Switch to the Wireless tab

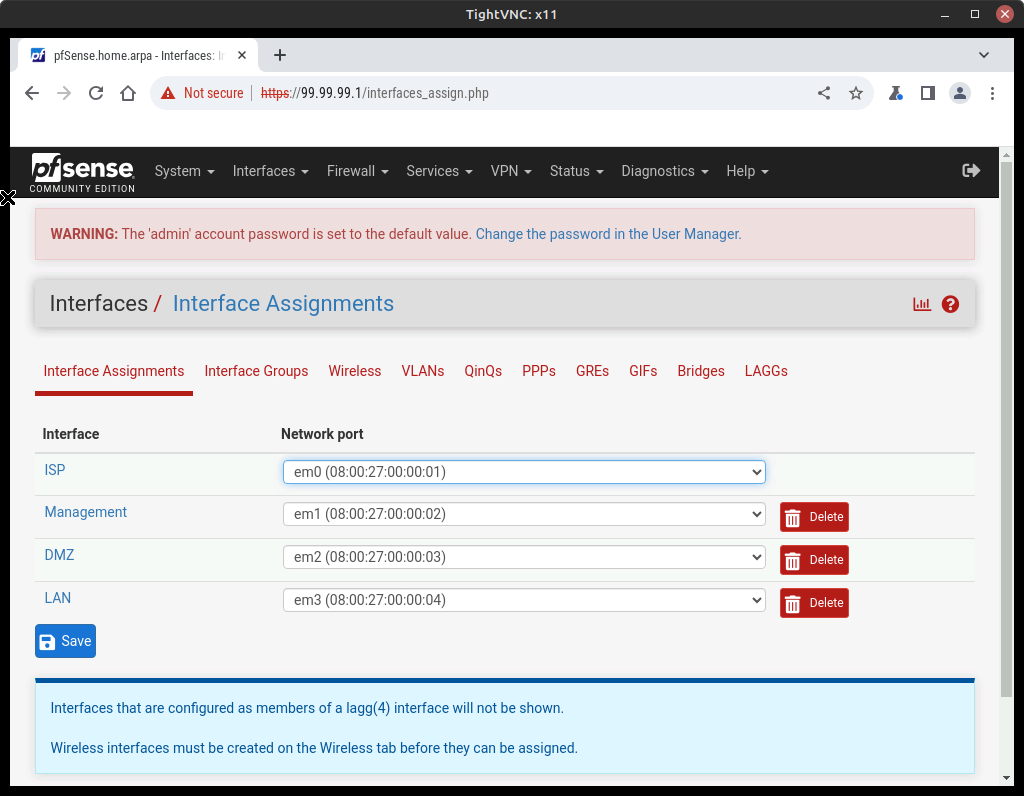click(x=355, y=371)
